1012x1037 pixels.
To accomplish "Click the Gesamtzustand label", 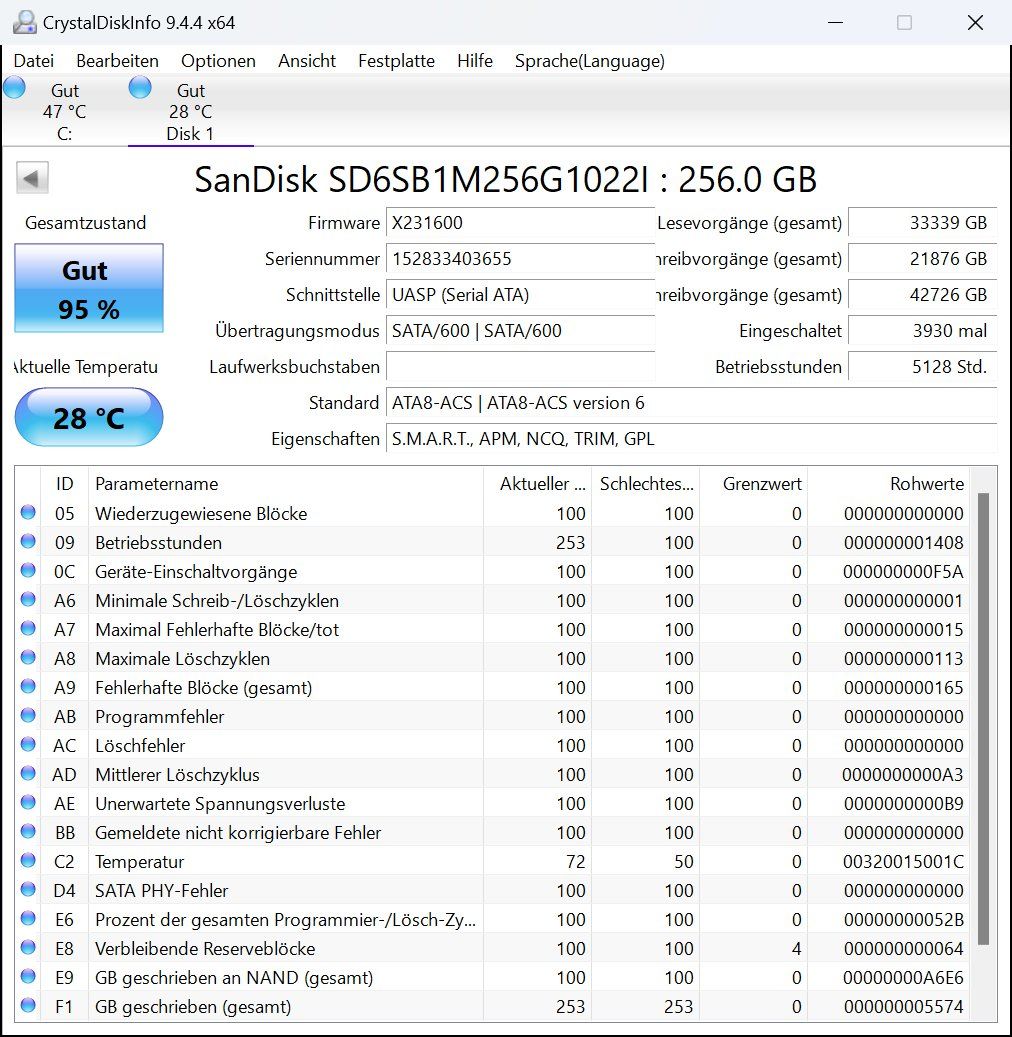I will coord(85,223).
